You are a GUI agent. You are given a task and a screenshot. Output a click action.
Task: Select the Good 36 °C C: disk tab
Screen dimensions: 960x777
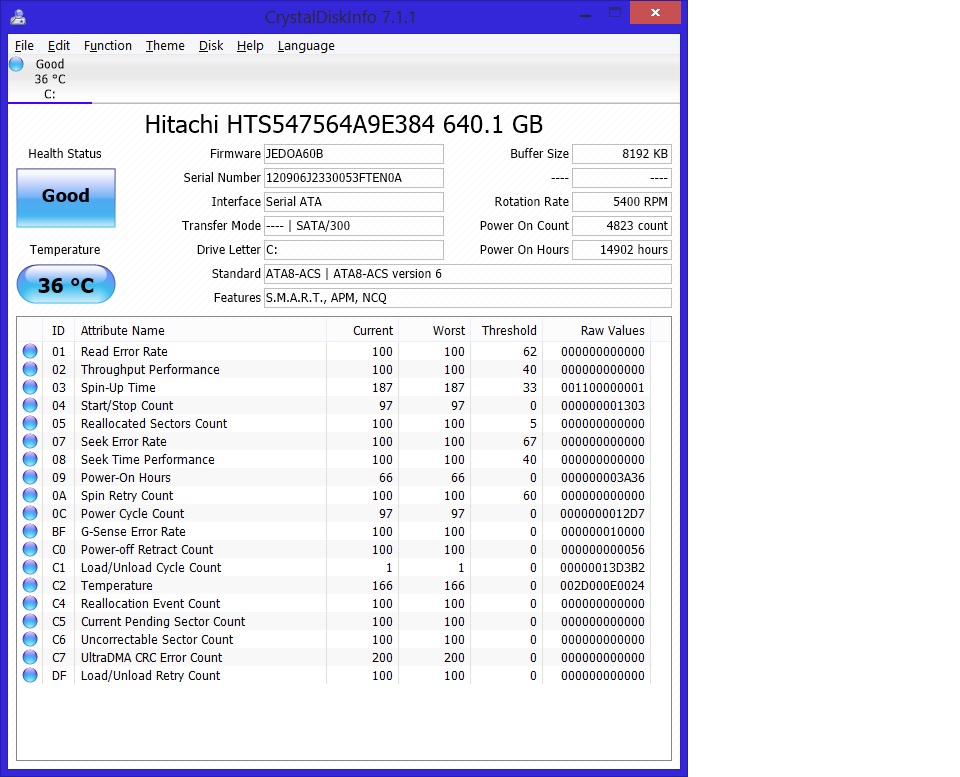coord(50,79)
